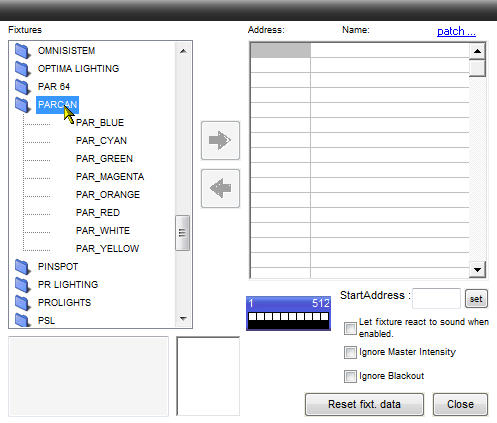Click the right arrow add-fixture button
497x423 pixels.
220,140
